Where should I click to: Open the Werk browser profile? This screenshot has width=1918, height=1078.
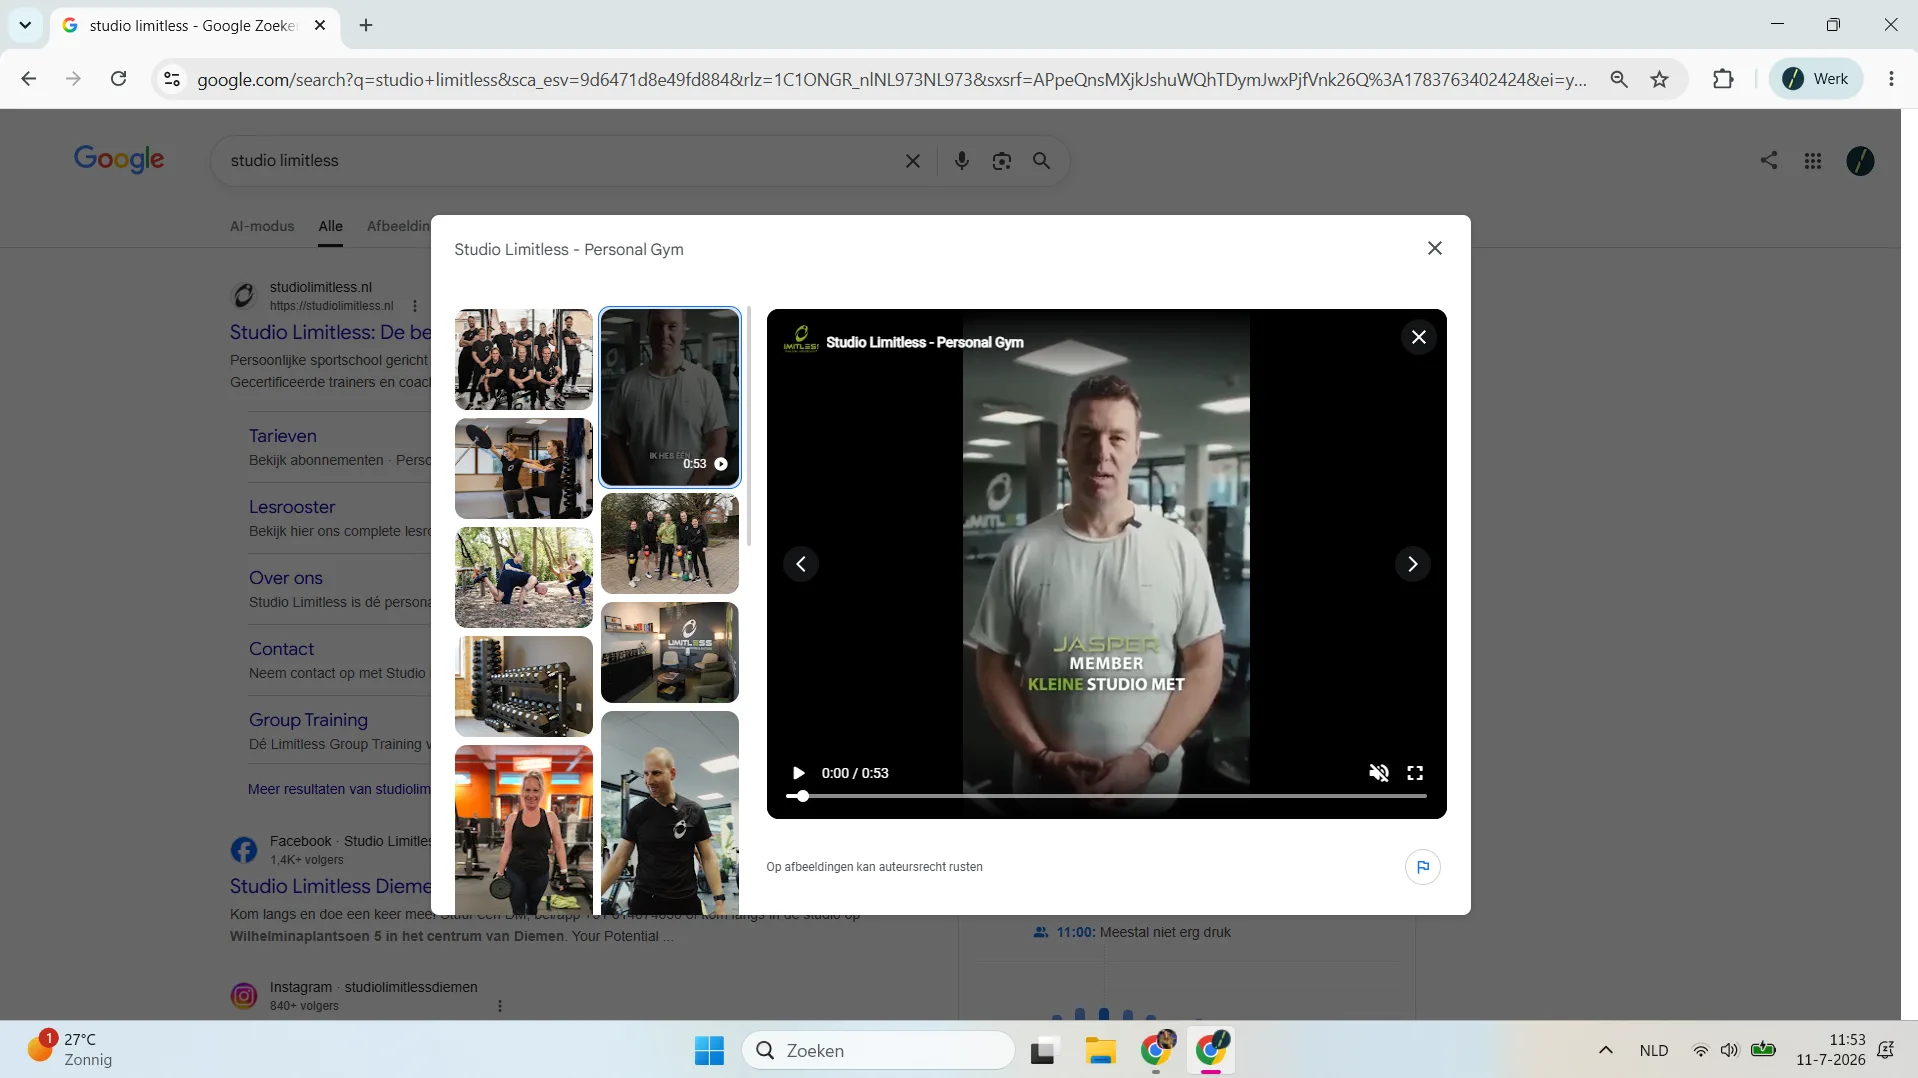[x=1816, y=79]
